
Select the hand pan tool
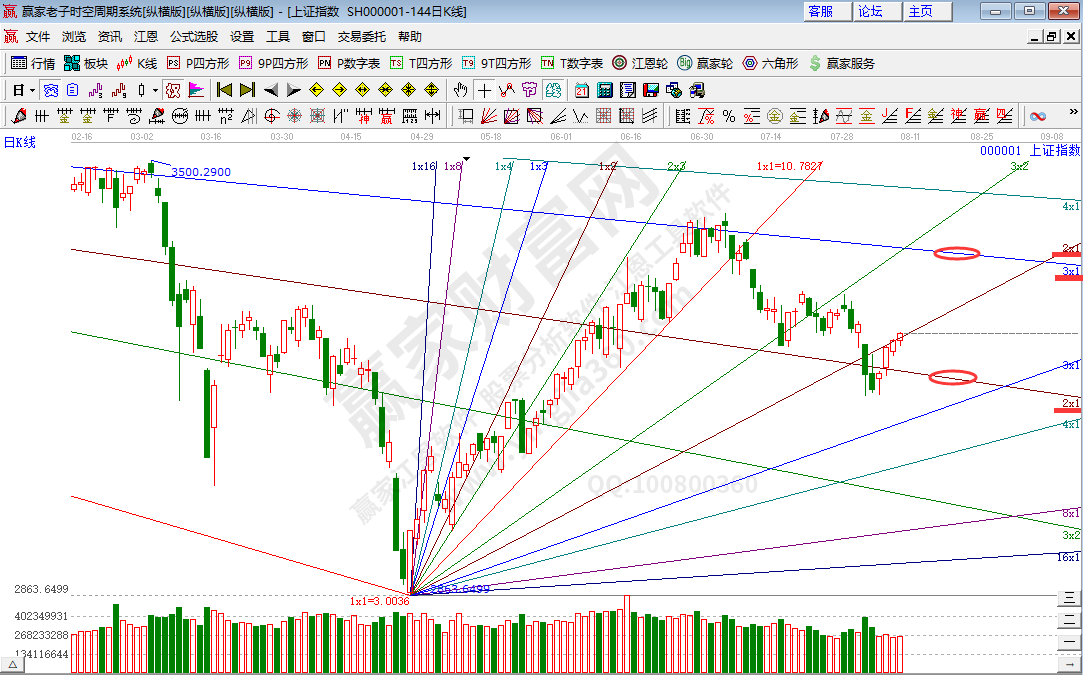pos(461,90)
